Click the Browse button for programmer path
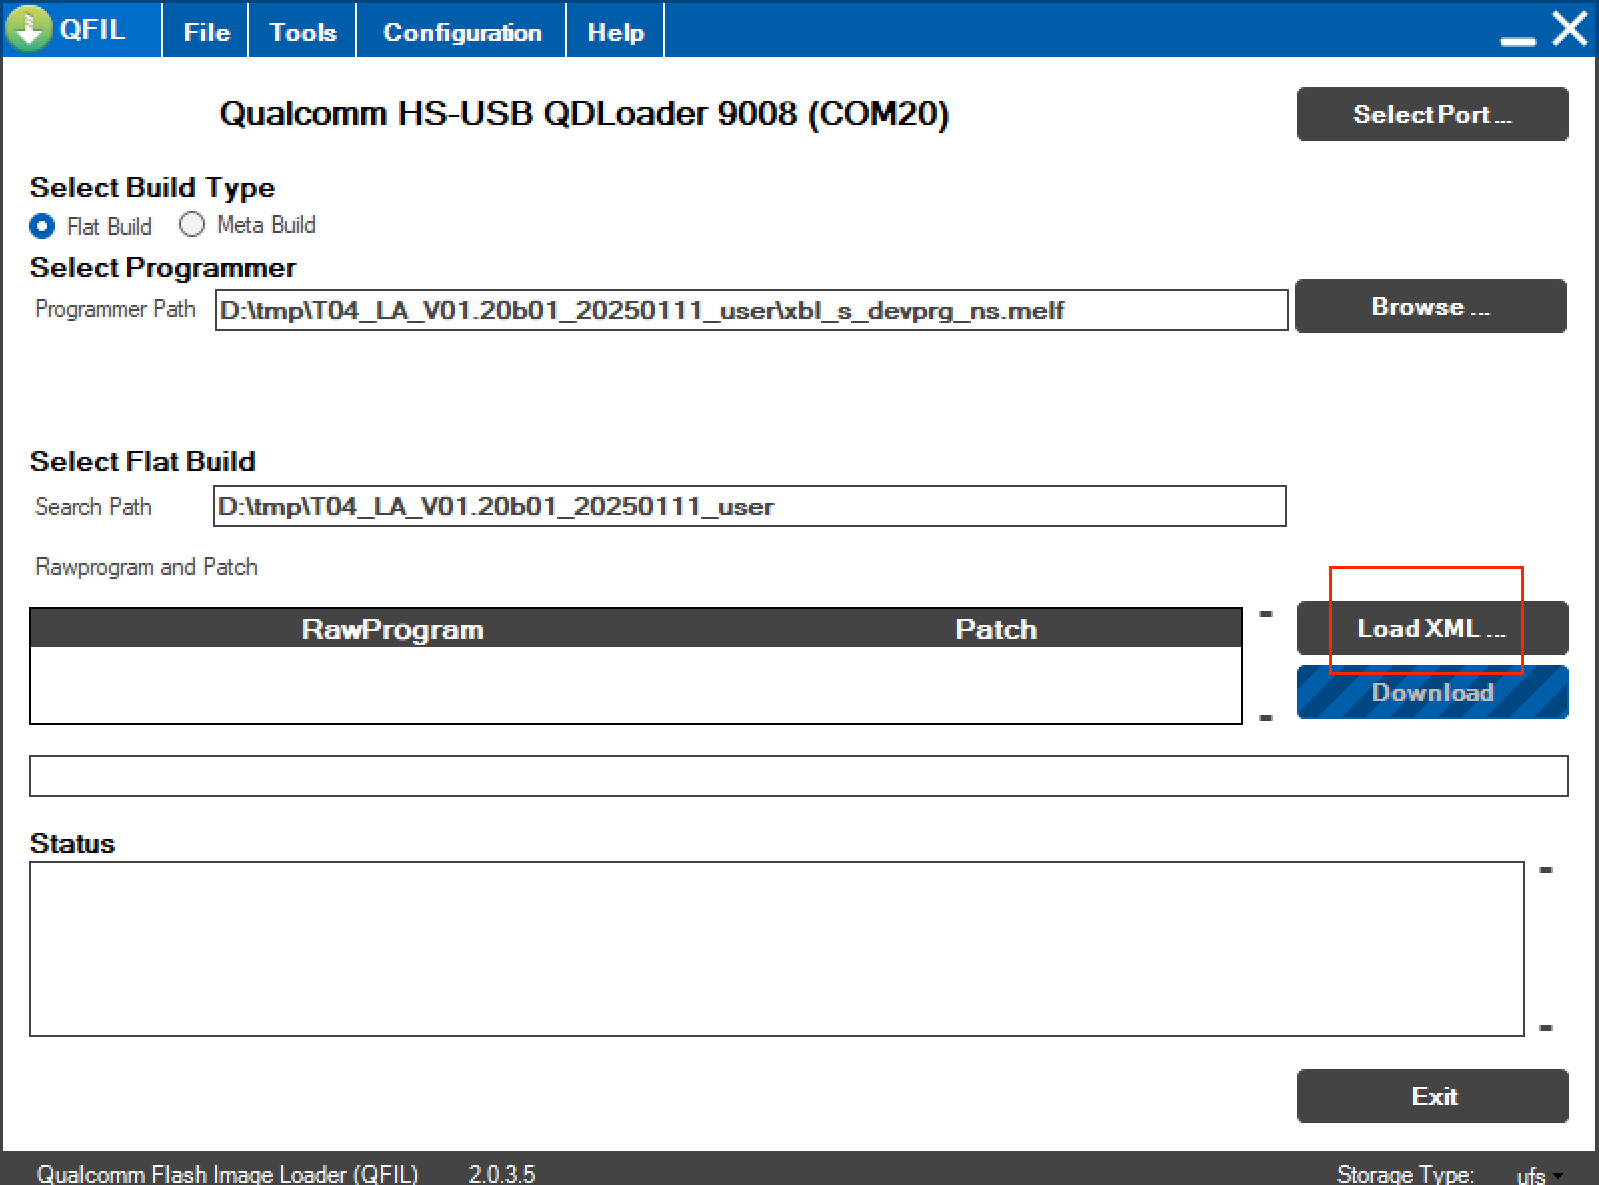The image size is (1599, 1185). [1430, 306]
